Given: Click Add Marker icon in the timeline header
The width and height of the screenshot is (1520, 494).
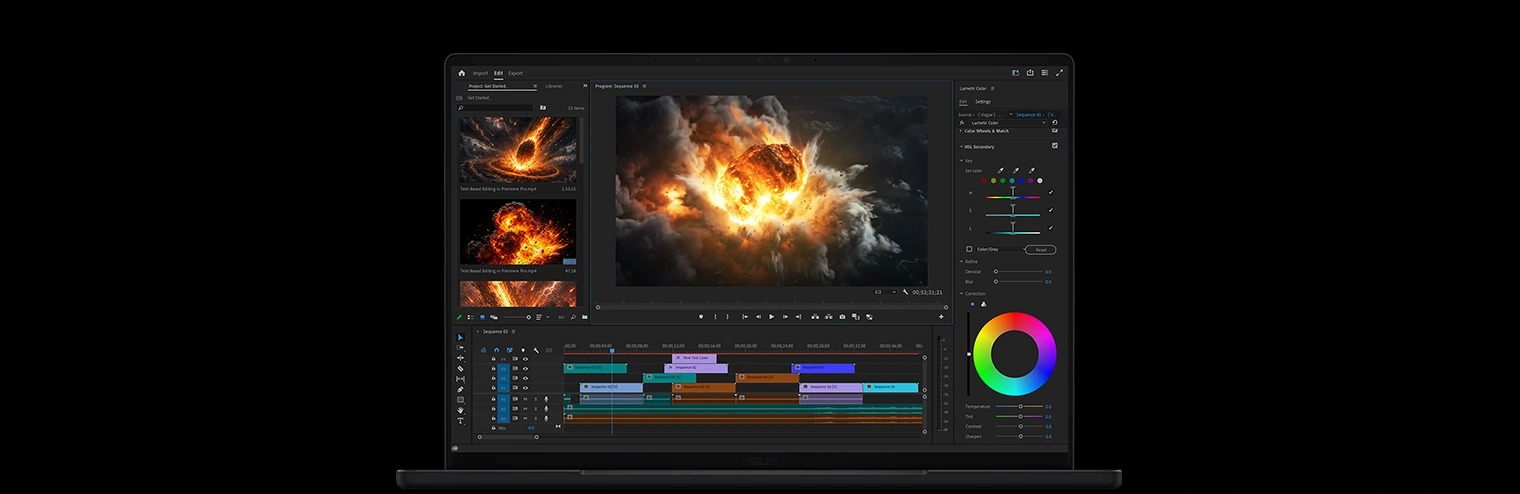Looking at the screenshot, I should pyautogui.click(x=523, y=350).
